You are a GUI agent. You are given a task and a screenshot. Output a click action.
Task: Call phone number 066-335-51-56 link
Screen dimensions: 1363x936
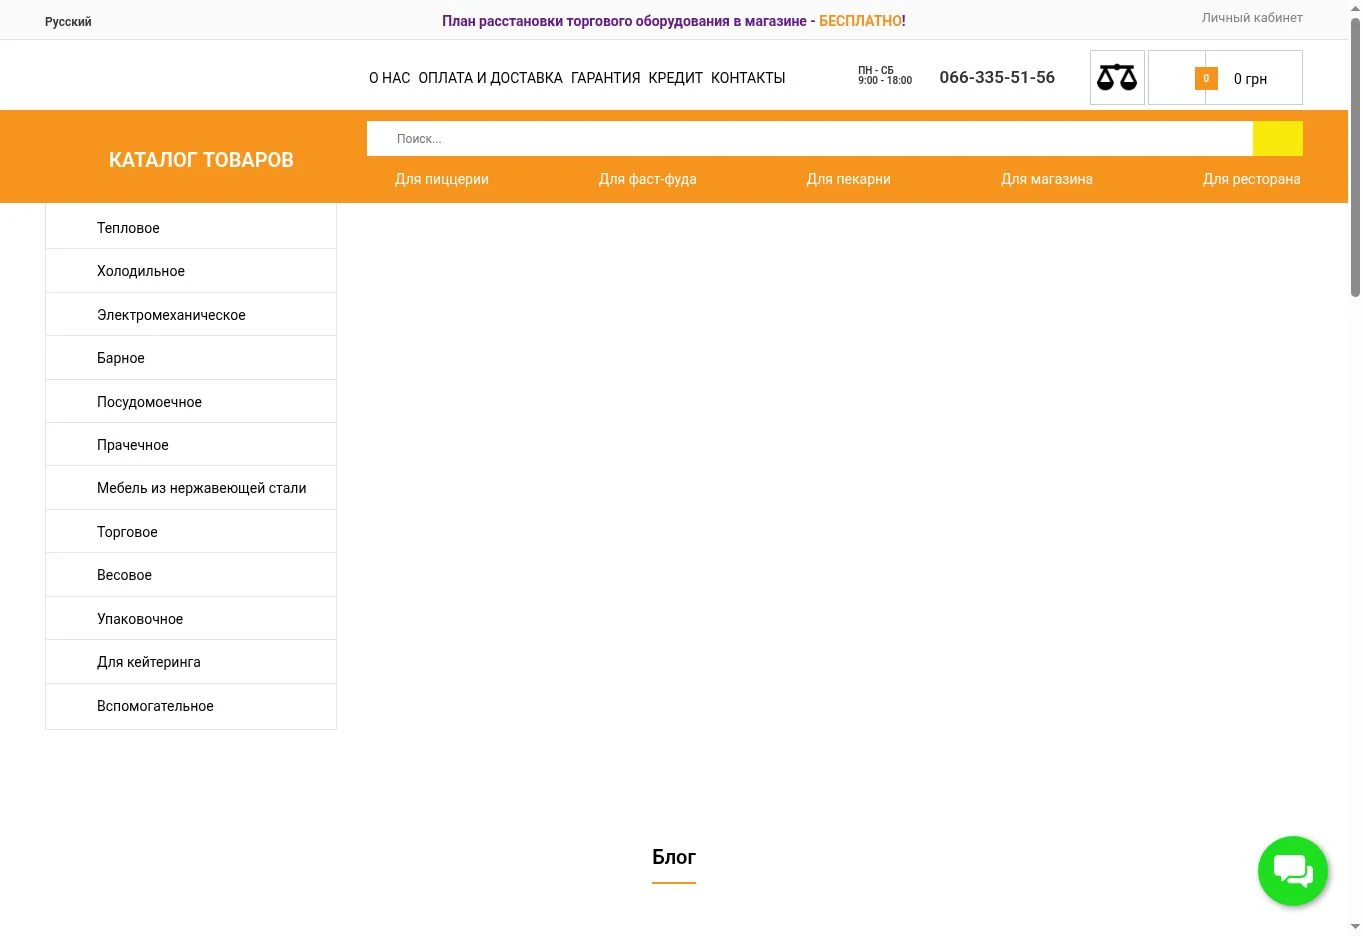997,77
